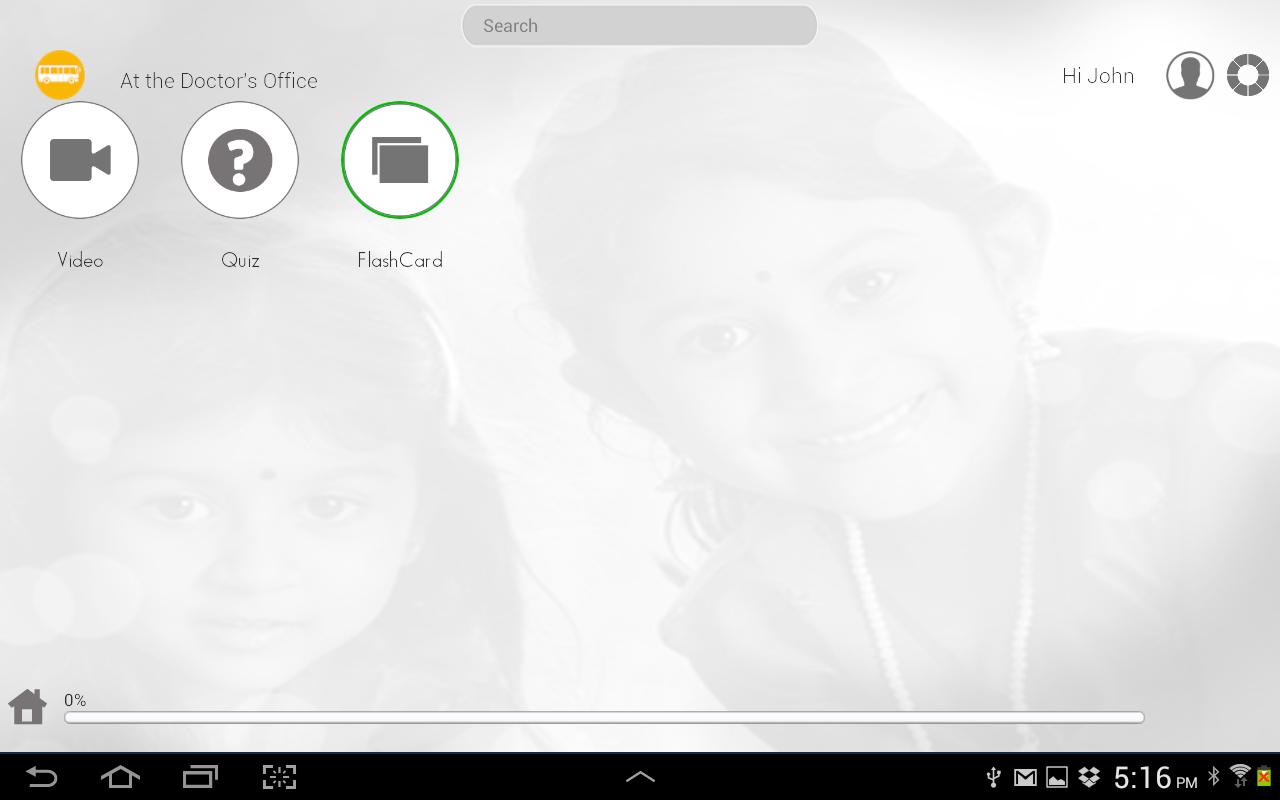
Task: Open the Dropbox notification icon
Action: pyautogui.click(x=1089, y=777)
